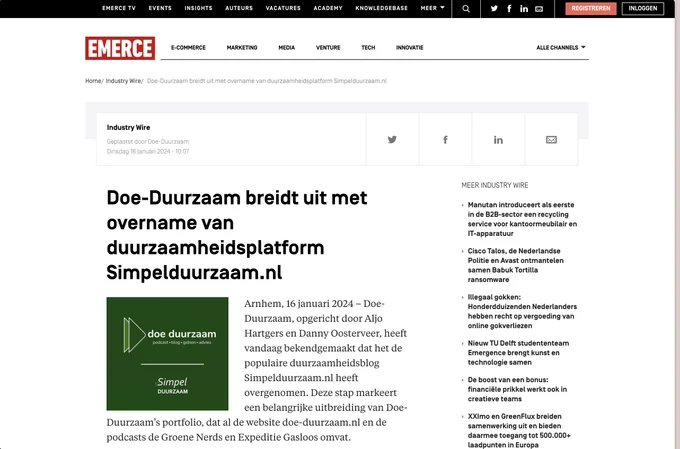Click the REGISTREREN button
The width and height of the screenshot is (680, 449).
(x=591, y=8)
